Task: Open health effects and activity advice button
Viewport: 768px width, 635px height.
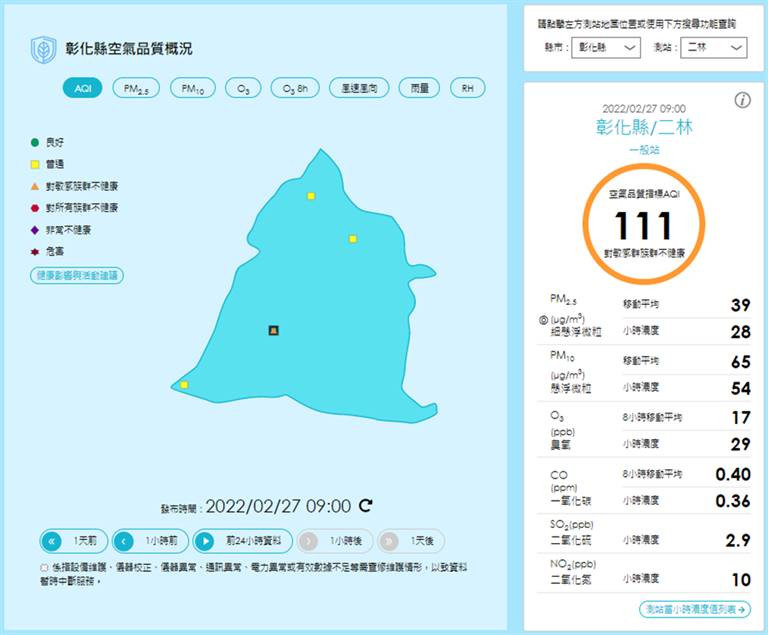Action: point(77,275)
